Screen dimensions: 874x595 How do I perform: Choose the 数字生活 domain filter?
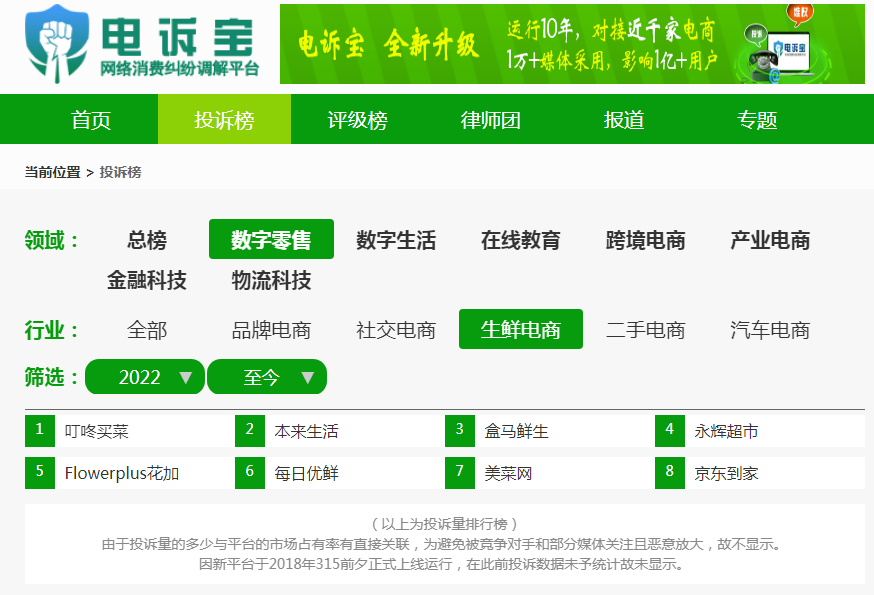(396, 240)
